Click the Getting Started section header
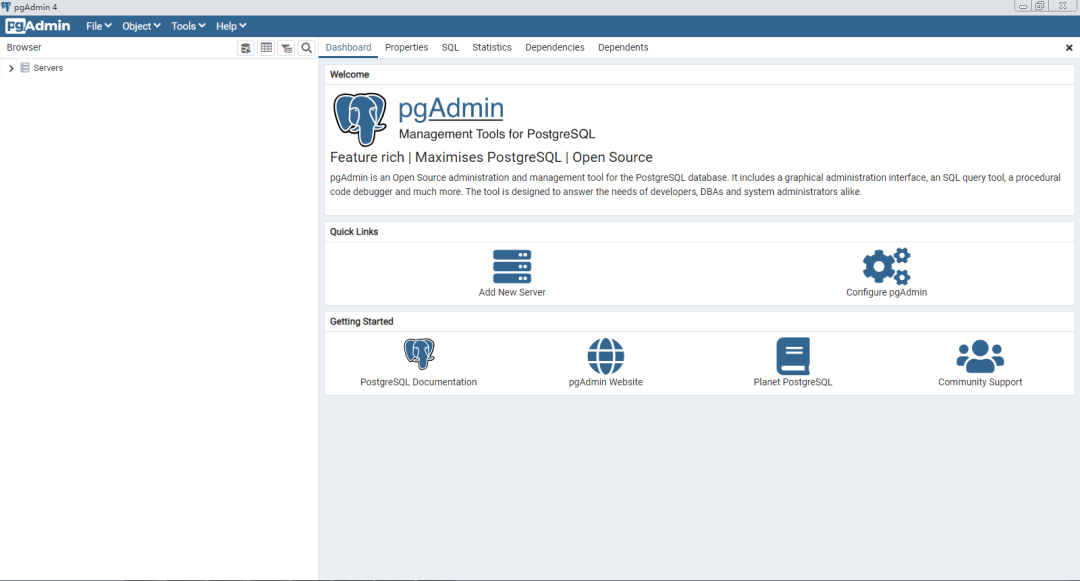Viewport: 1080px width, 581px height. (x=362, y=321)
